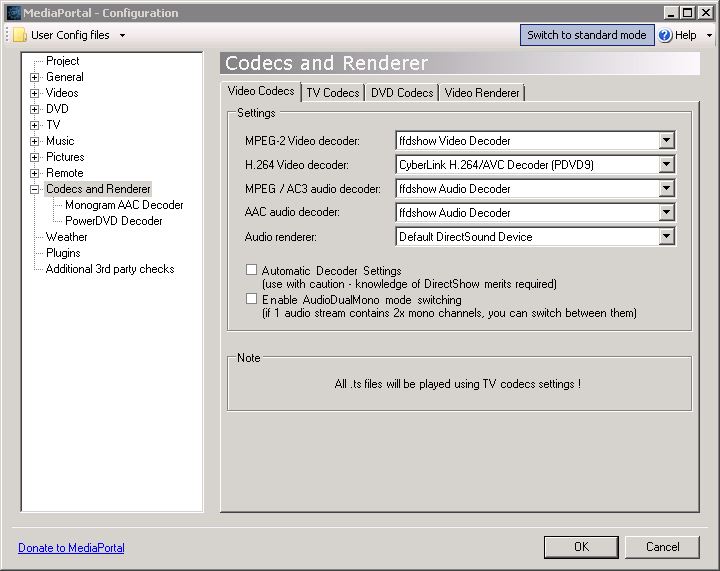Open the H.264 Video decoder dropdown

click(x=666, y=164)
